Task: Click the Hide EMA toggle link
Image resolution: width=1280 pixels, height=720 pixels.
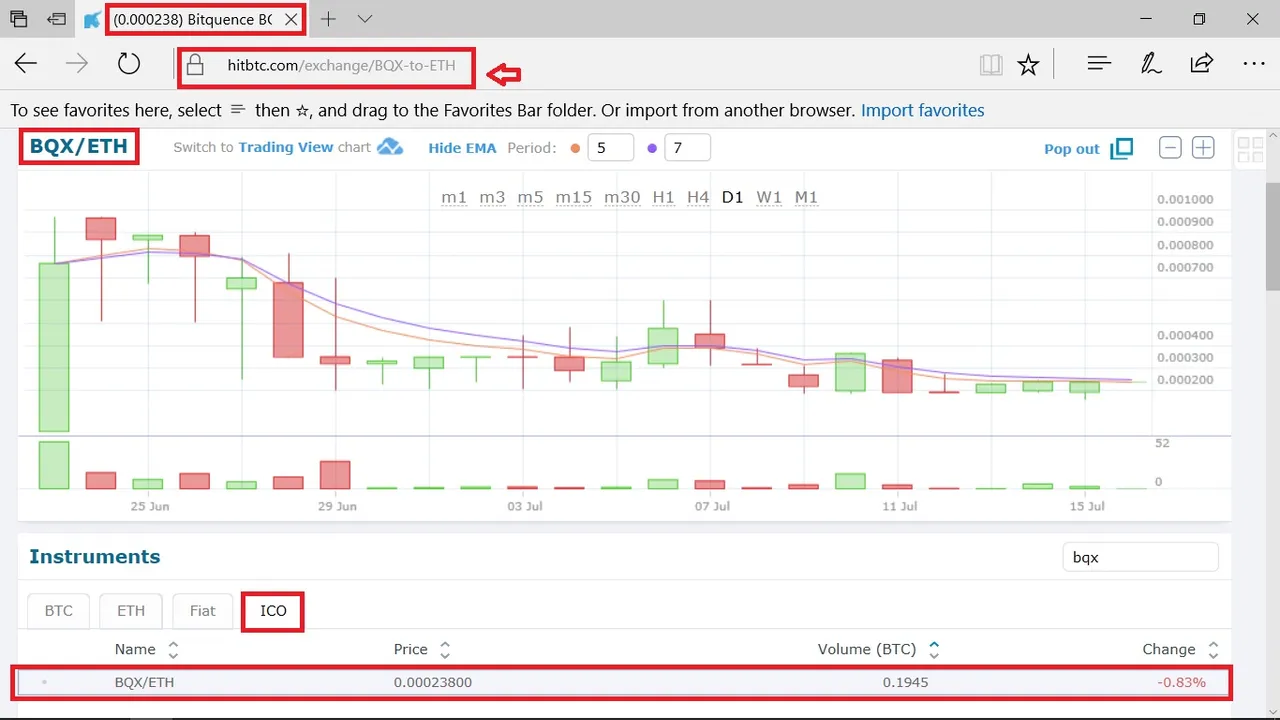Action: click(x=462, y=148)
